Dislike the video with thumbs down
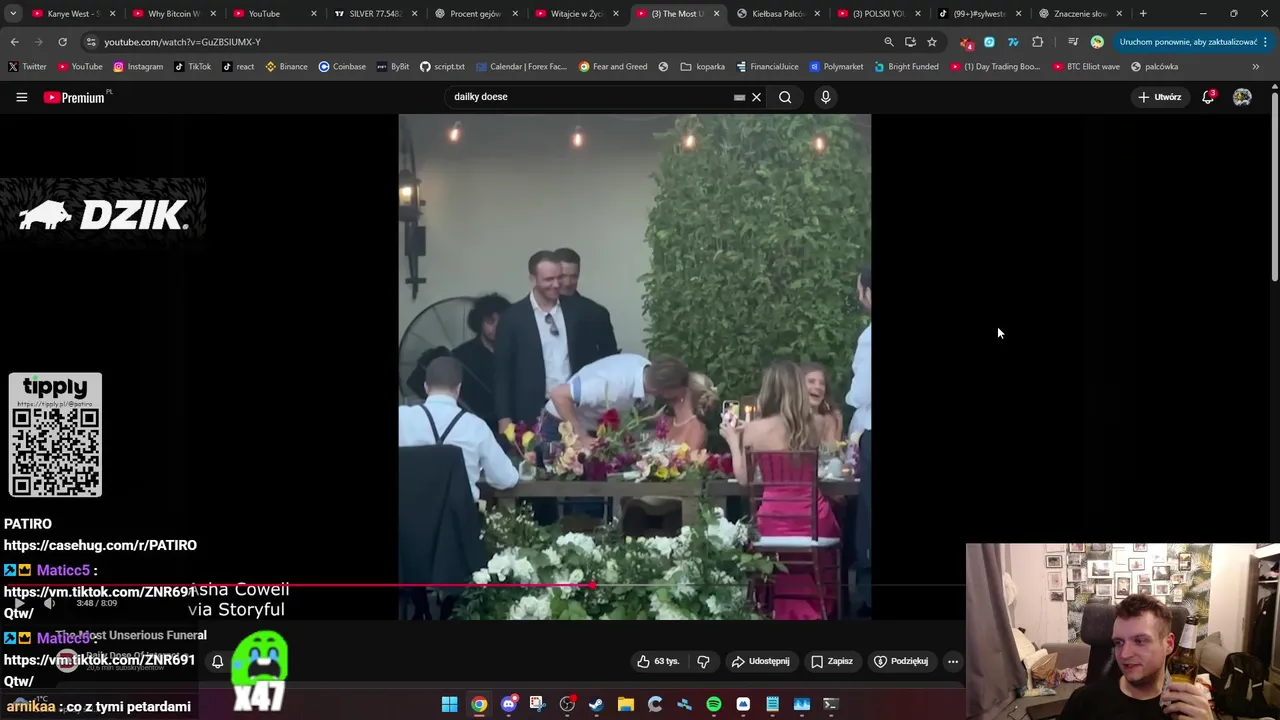 point(703,661)
